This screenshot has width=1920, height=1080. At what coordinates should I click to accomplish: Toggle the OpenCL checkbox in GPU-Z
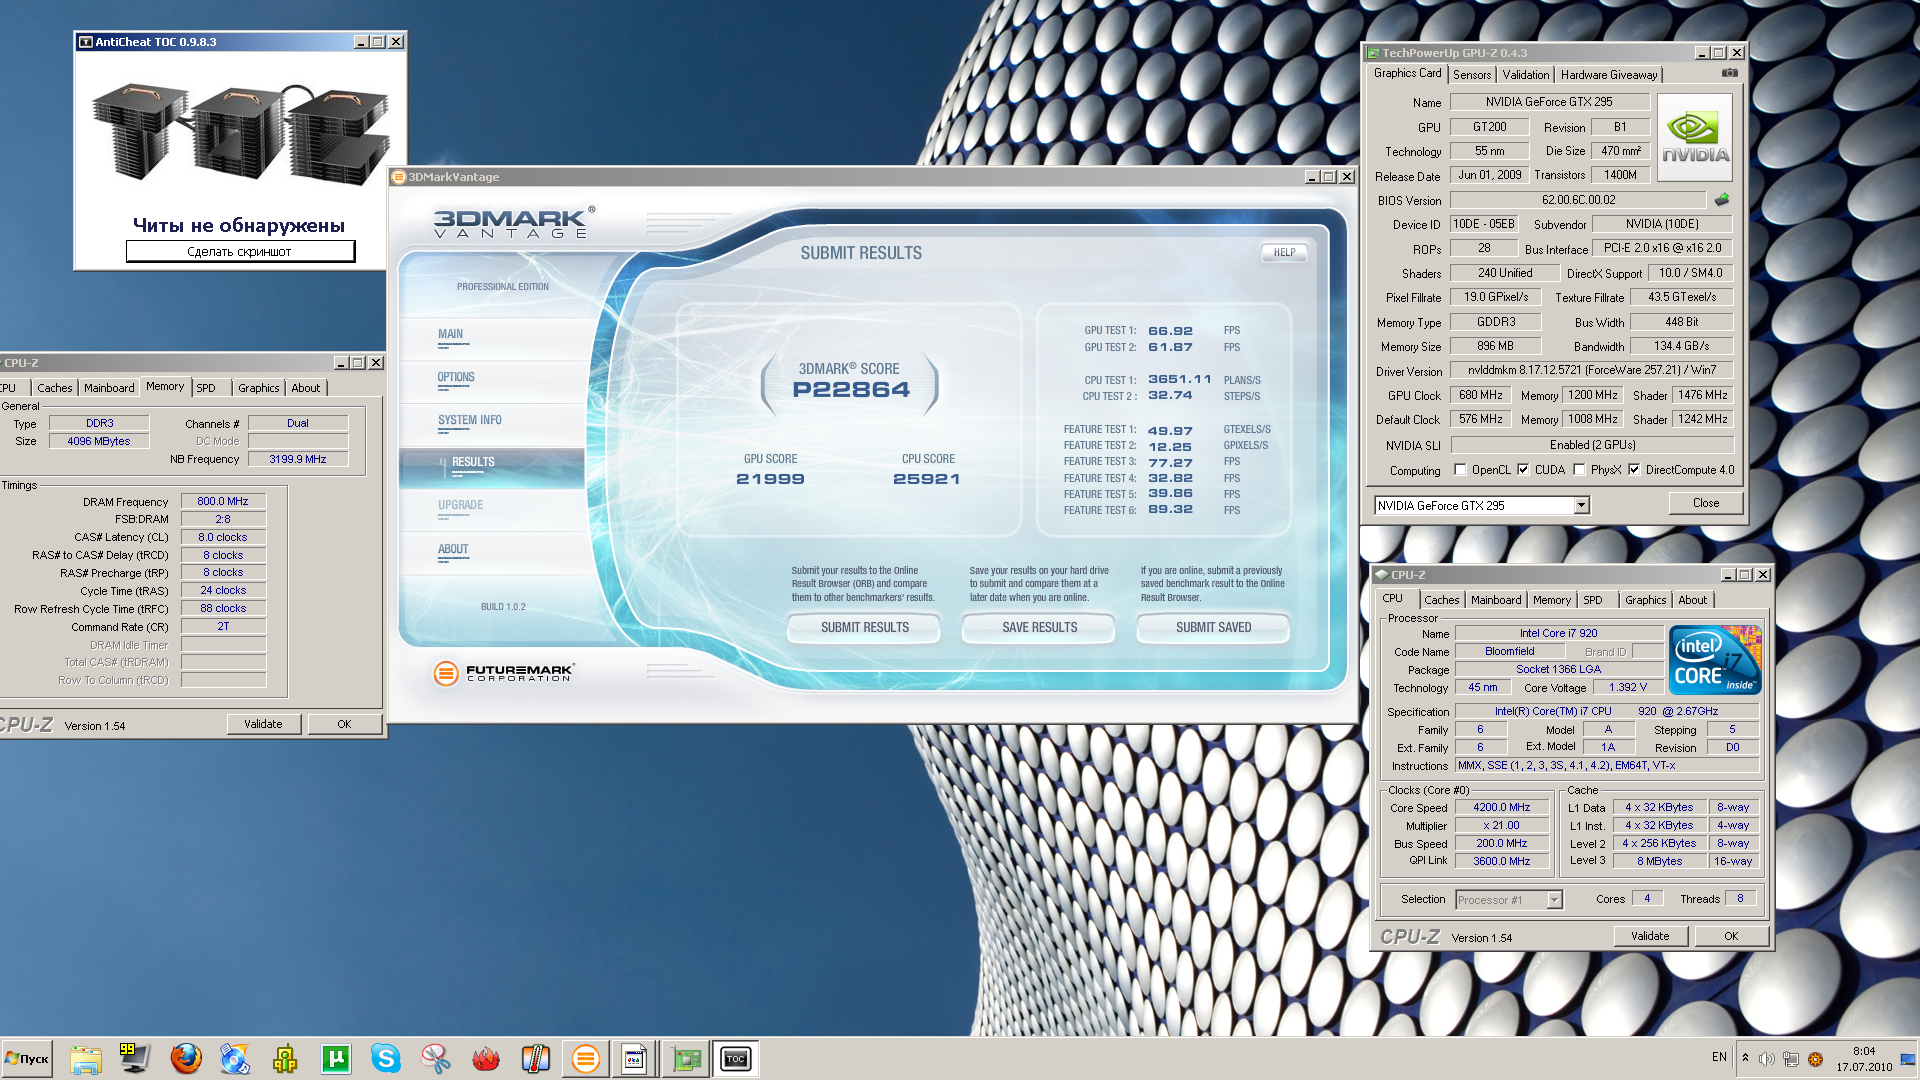click(1460, 470)
